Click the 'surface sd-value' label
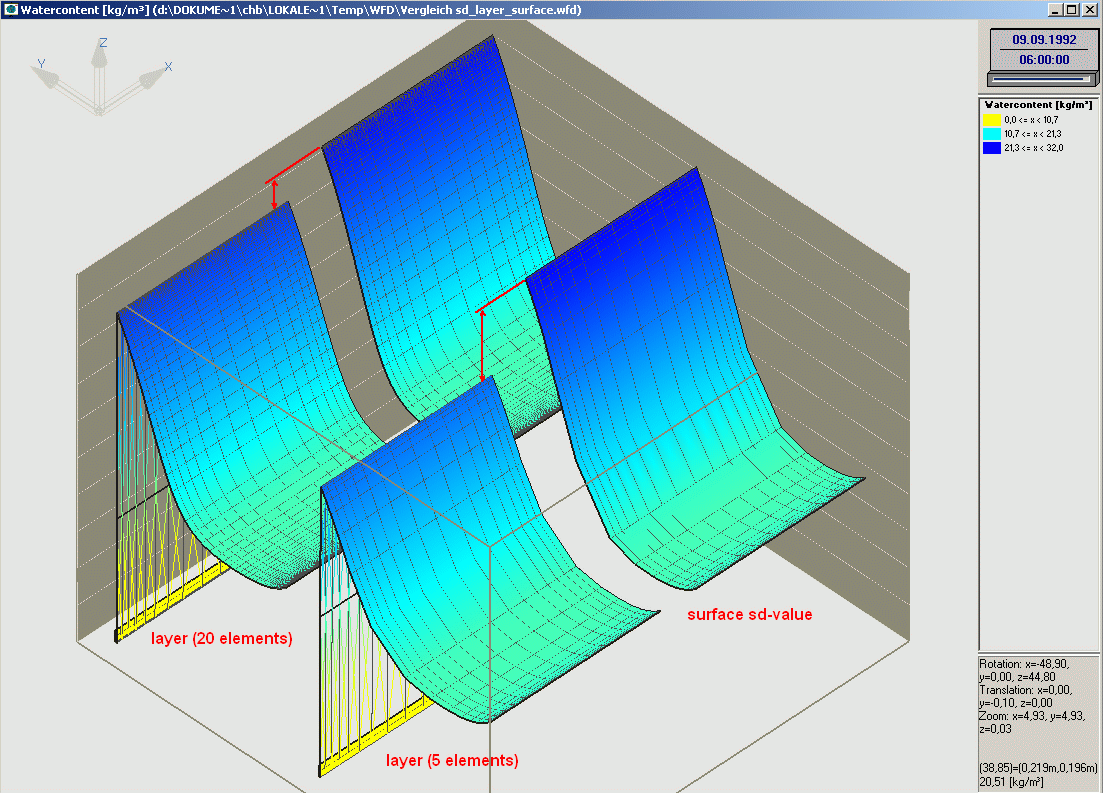The image size is (1103, 793). 749,615
